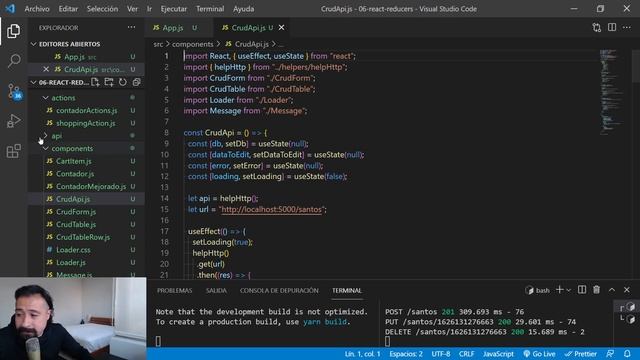Close CrudApi.js in open editors list
Viewport: 640px width, 360px height.
tap(46, 69)
